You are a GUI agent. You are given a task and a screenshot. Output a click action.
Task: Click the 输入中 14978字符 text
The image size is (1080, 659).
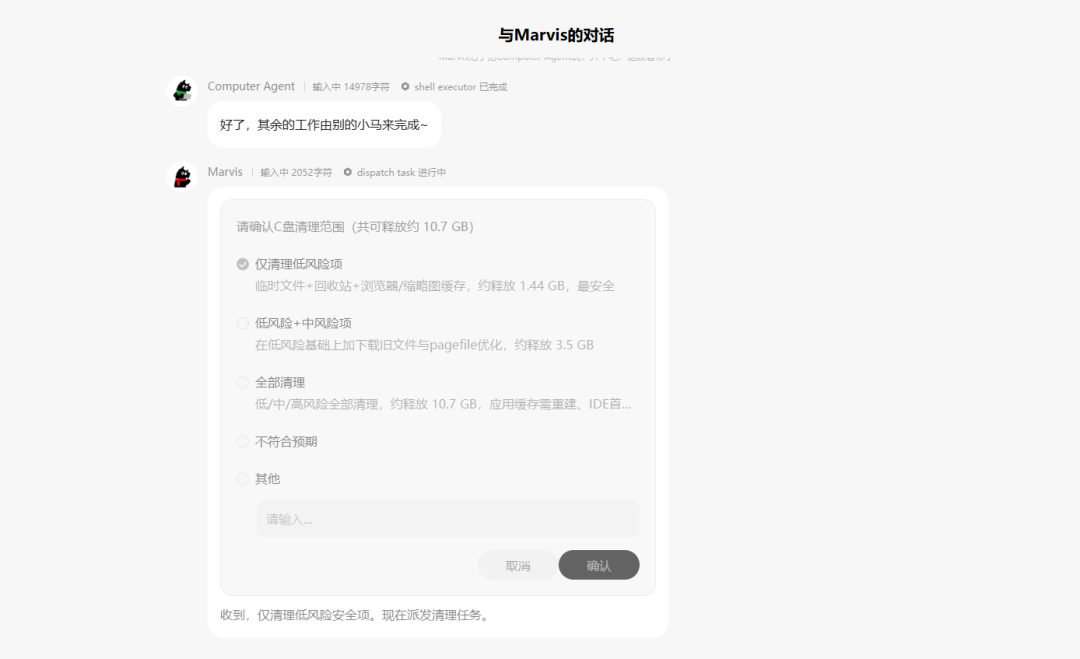coord(351,87)
